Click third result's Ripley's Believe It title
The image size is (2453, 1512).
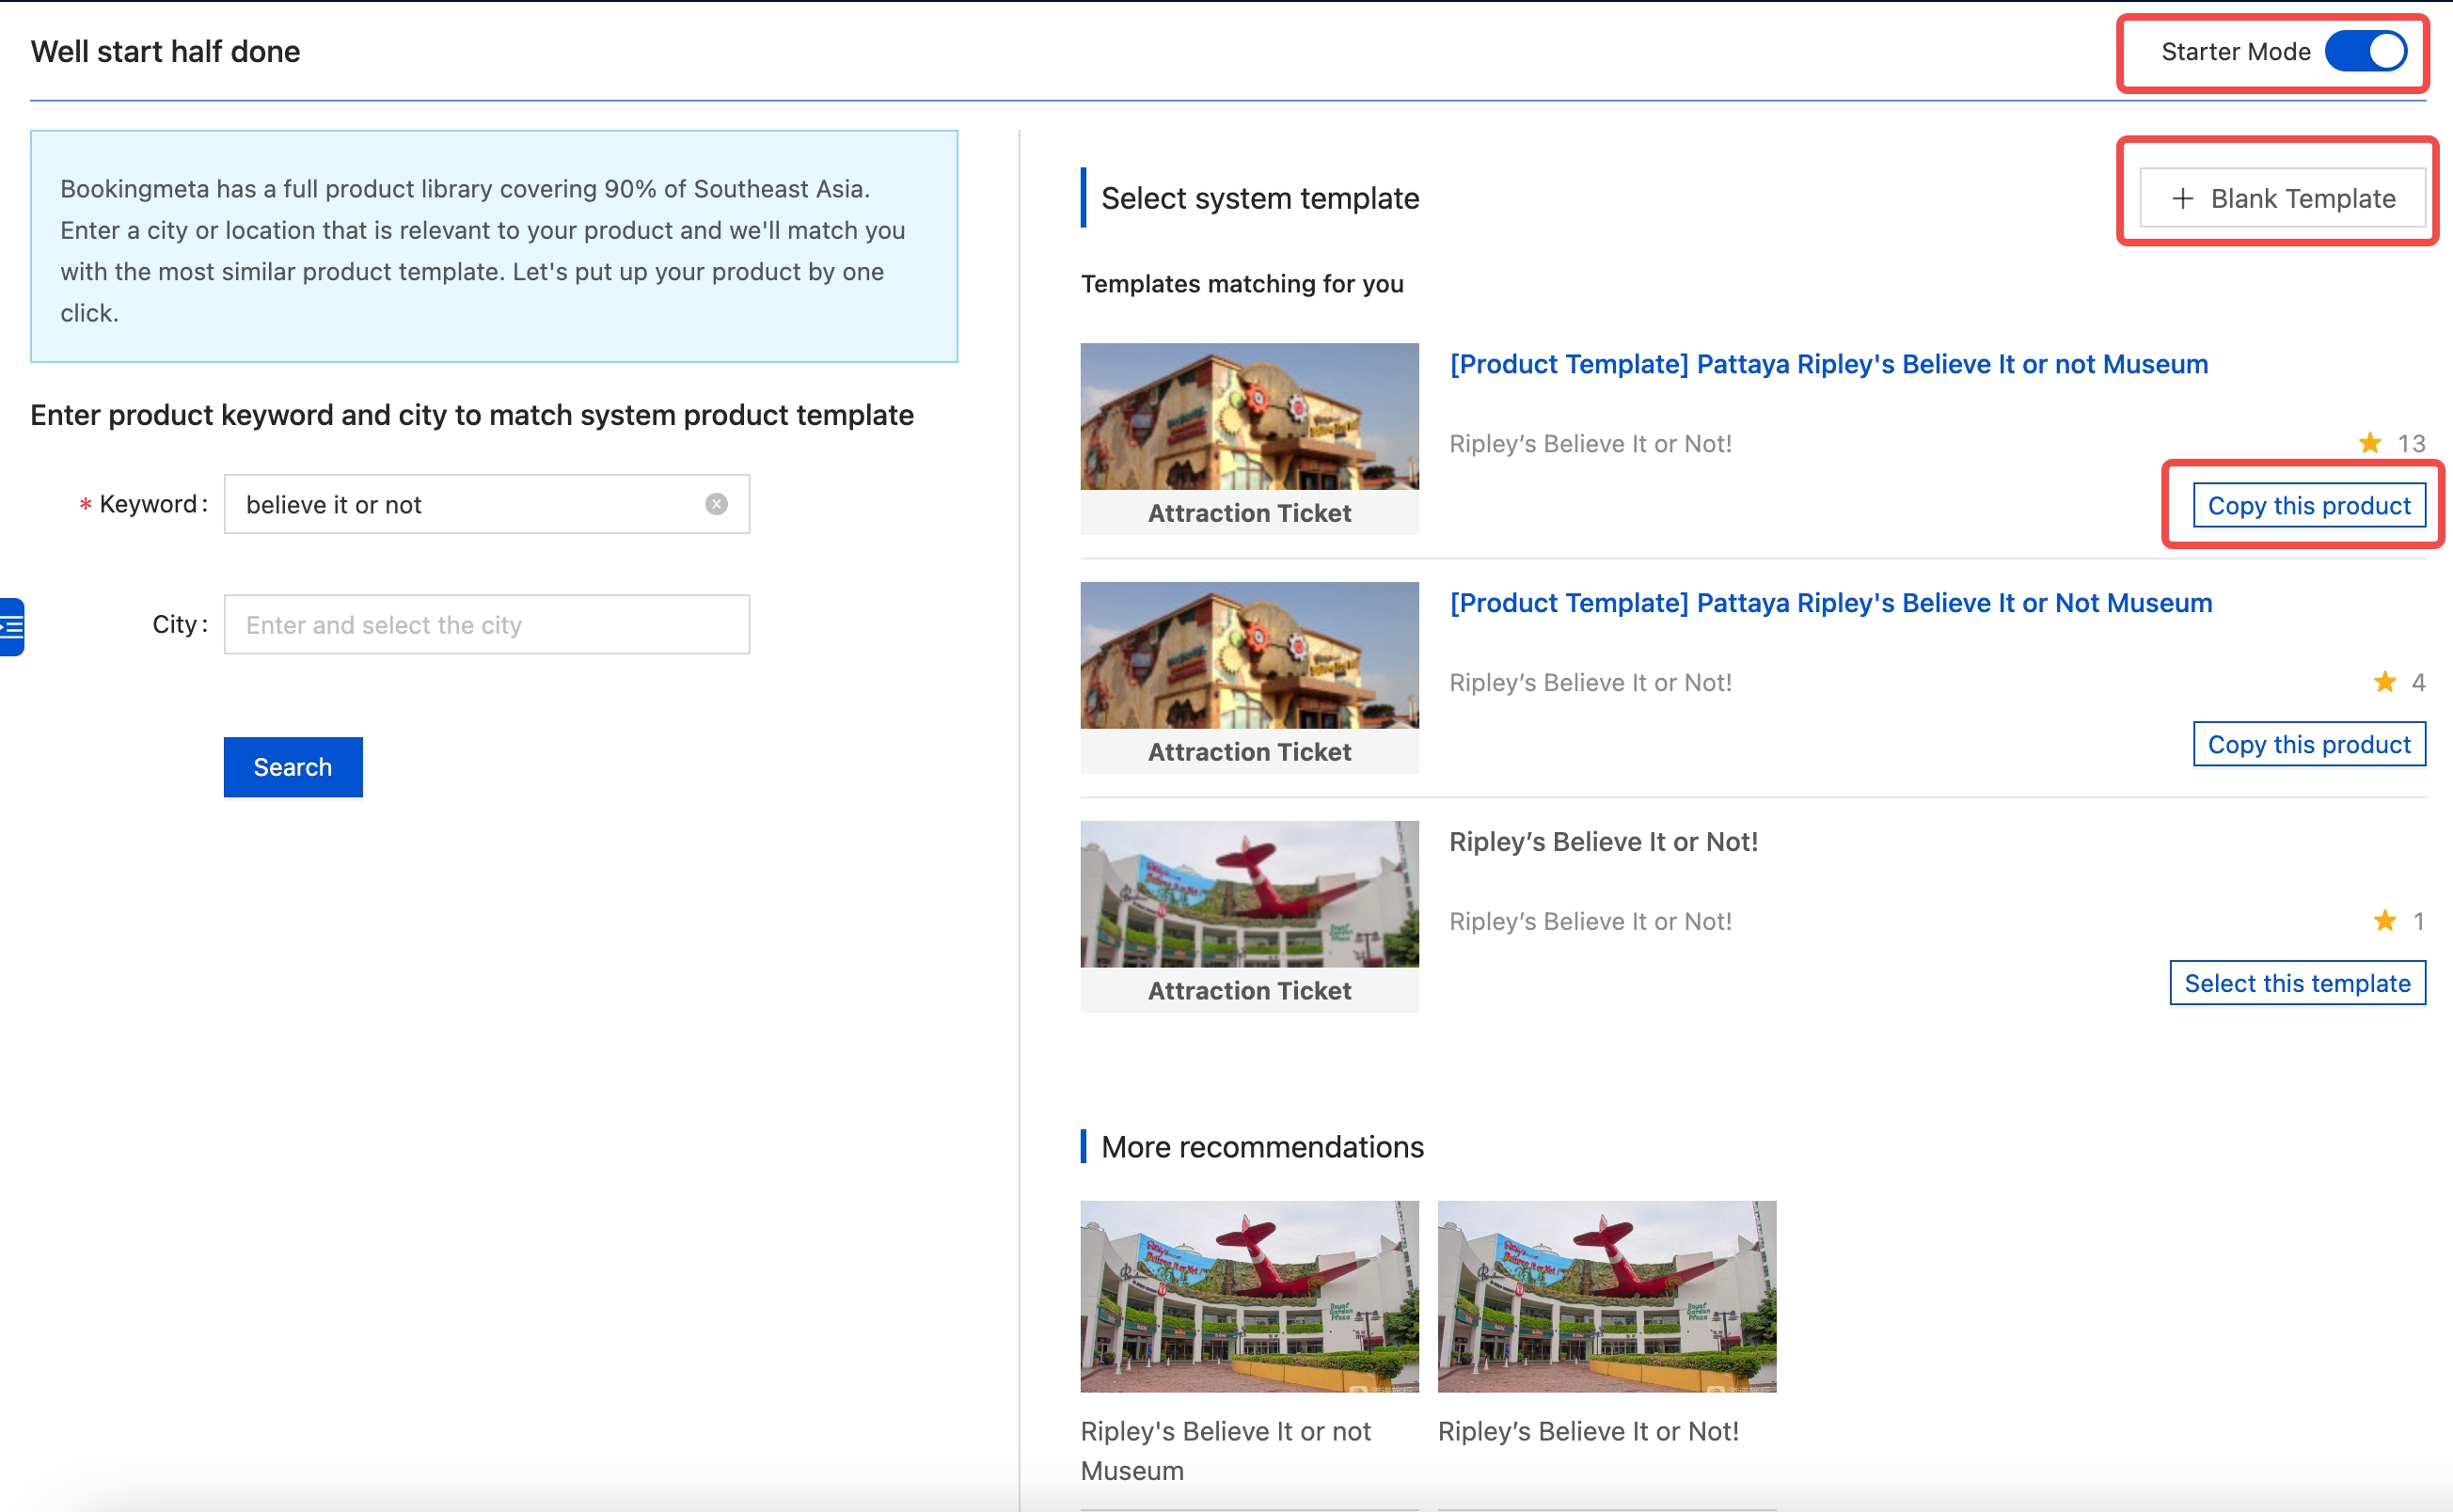(1603, 842)
